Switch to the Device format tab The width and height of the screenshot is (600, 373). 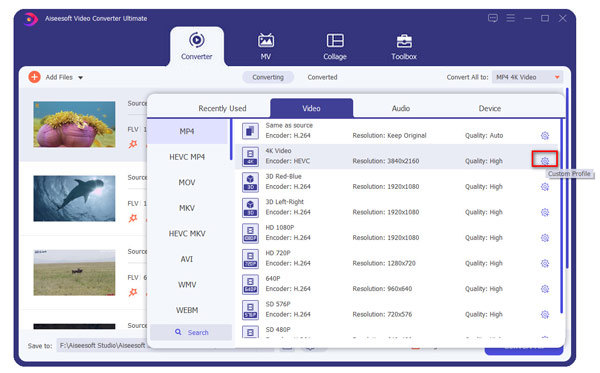pyautogui.click(x=490, y=108)
